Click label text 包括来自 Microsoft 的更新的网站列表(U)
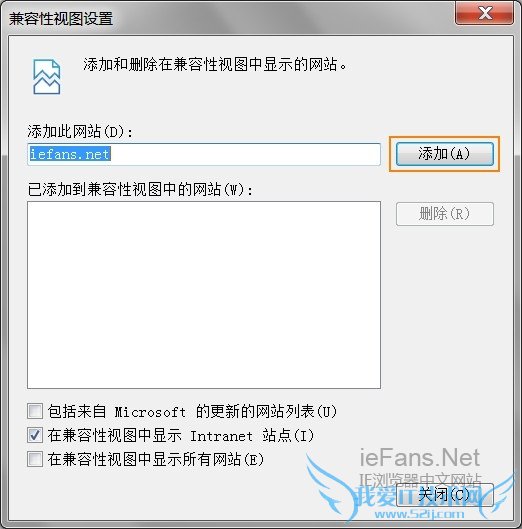This screenshot has width=522, height=529. (192, 411)
